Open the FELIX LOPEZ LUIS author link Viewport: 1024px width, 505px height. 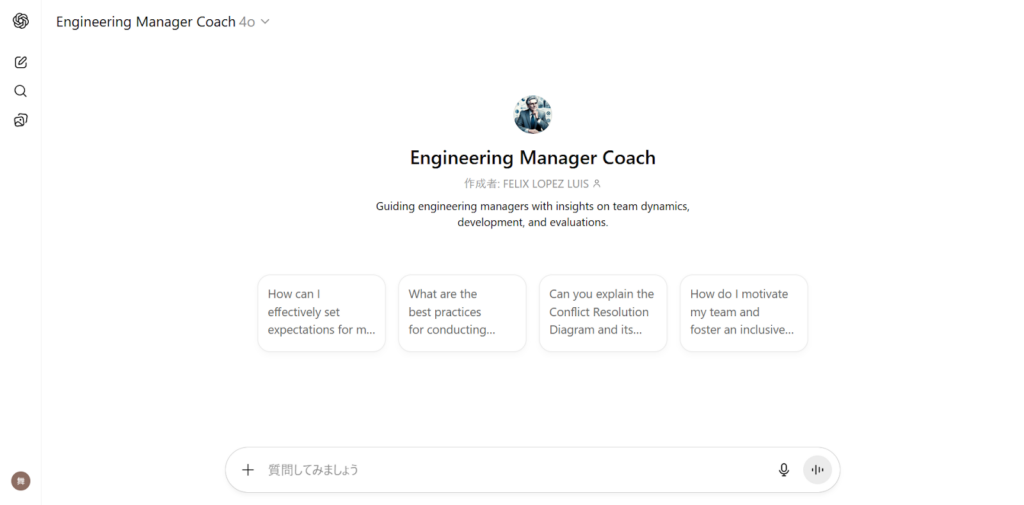pos(545,184)
